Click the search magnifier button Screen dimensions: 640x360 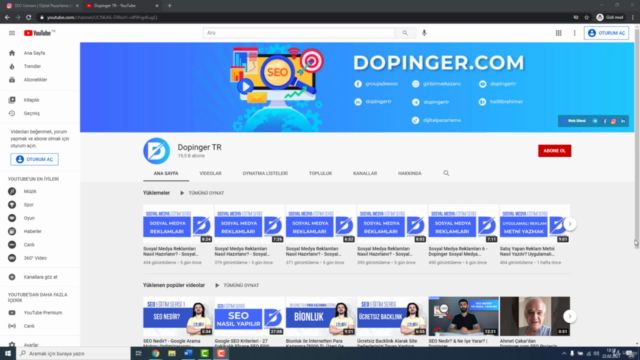click(405, 33)
